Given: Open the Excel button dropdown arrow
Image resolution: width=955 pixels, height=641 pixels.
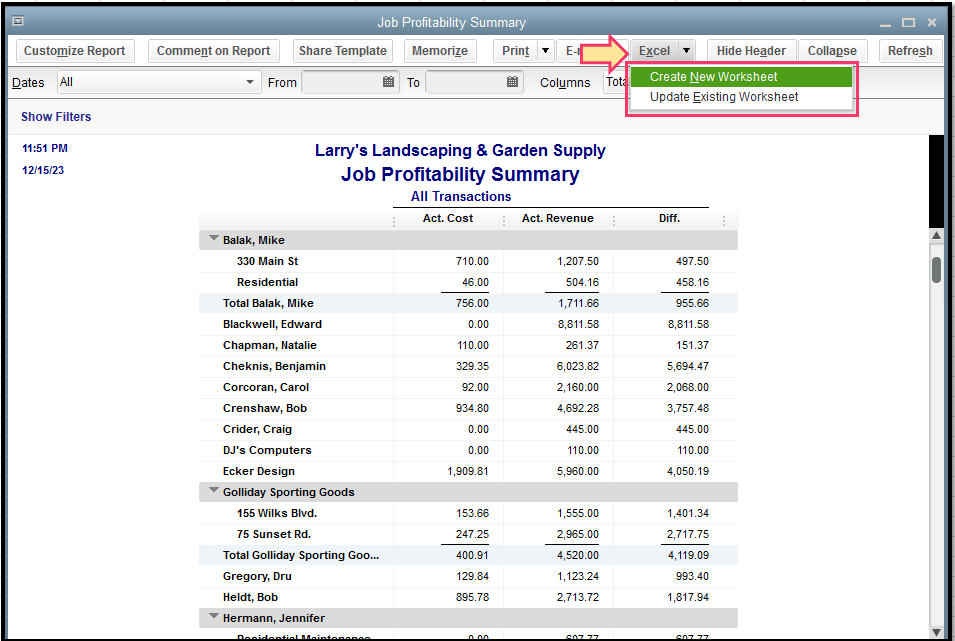Looking at the screenshot, I should [x=689, y=50].
